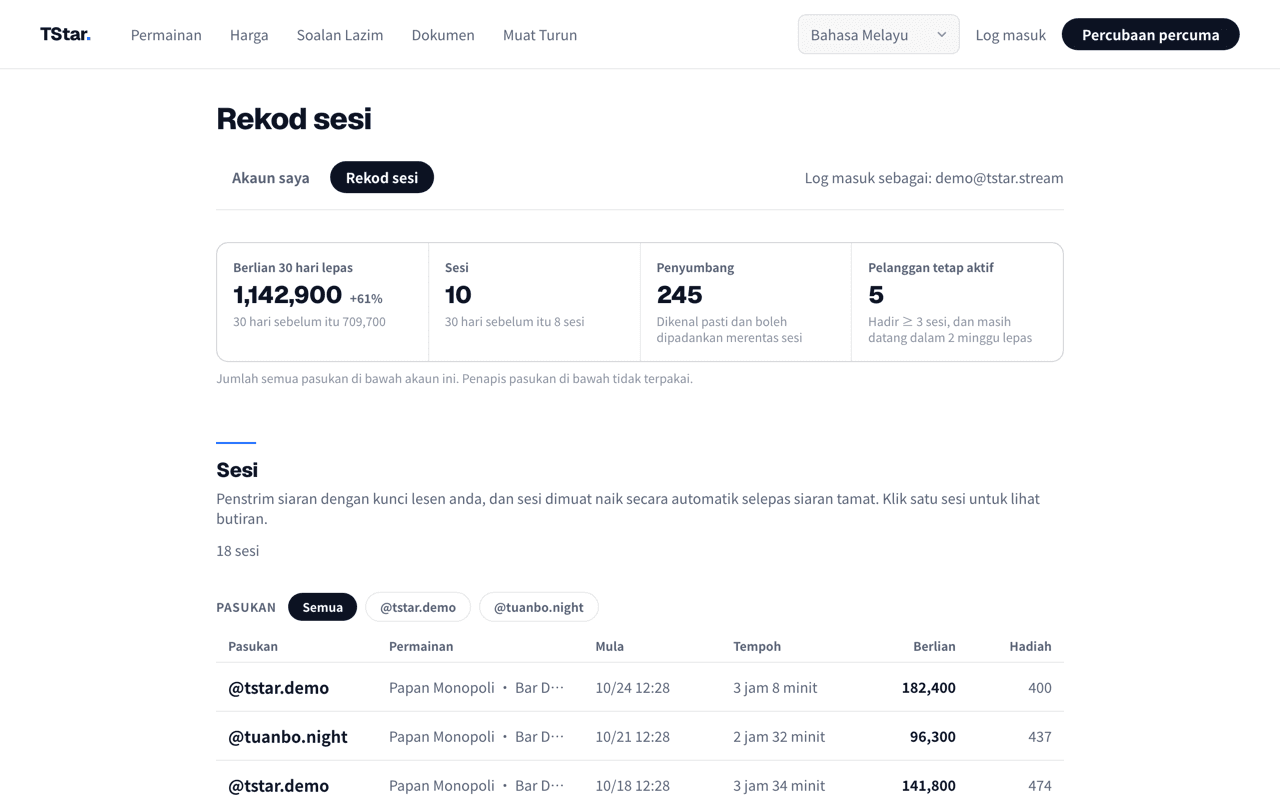Go to the Harga page

coord(249,35)
